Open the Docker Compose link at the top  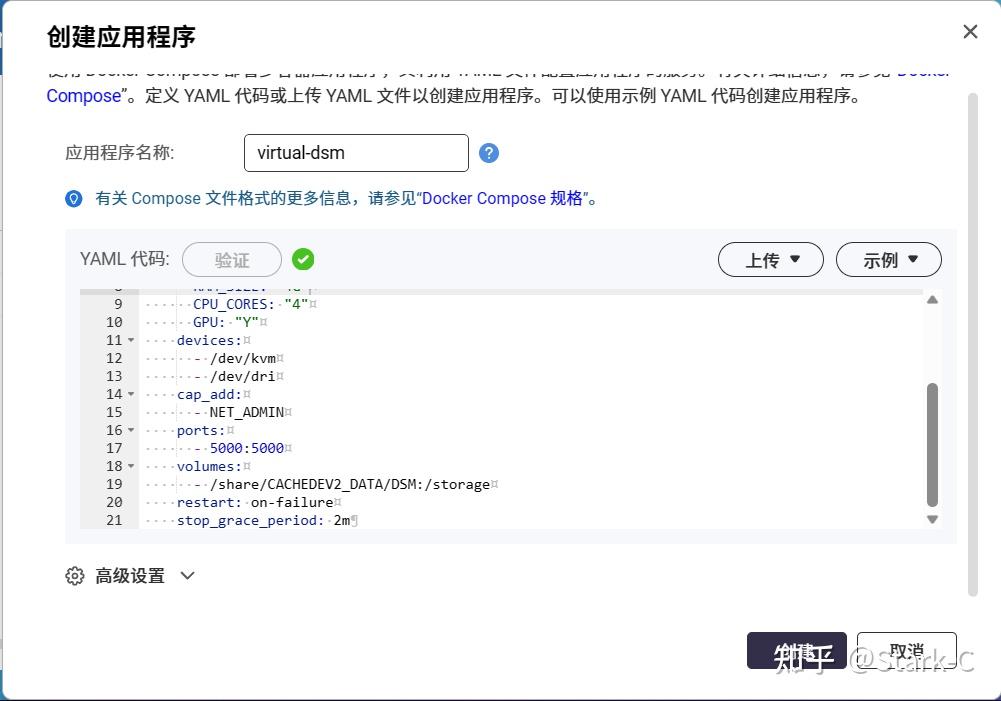[x=83, y=96]
